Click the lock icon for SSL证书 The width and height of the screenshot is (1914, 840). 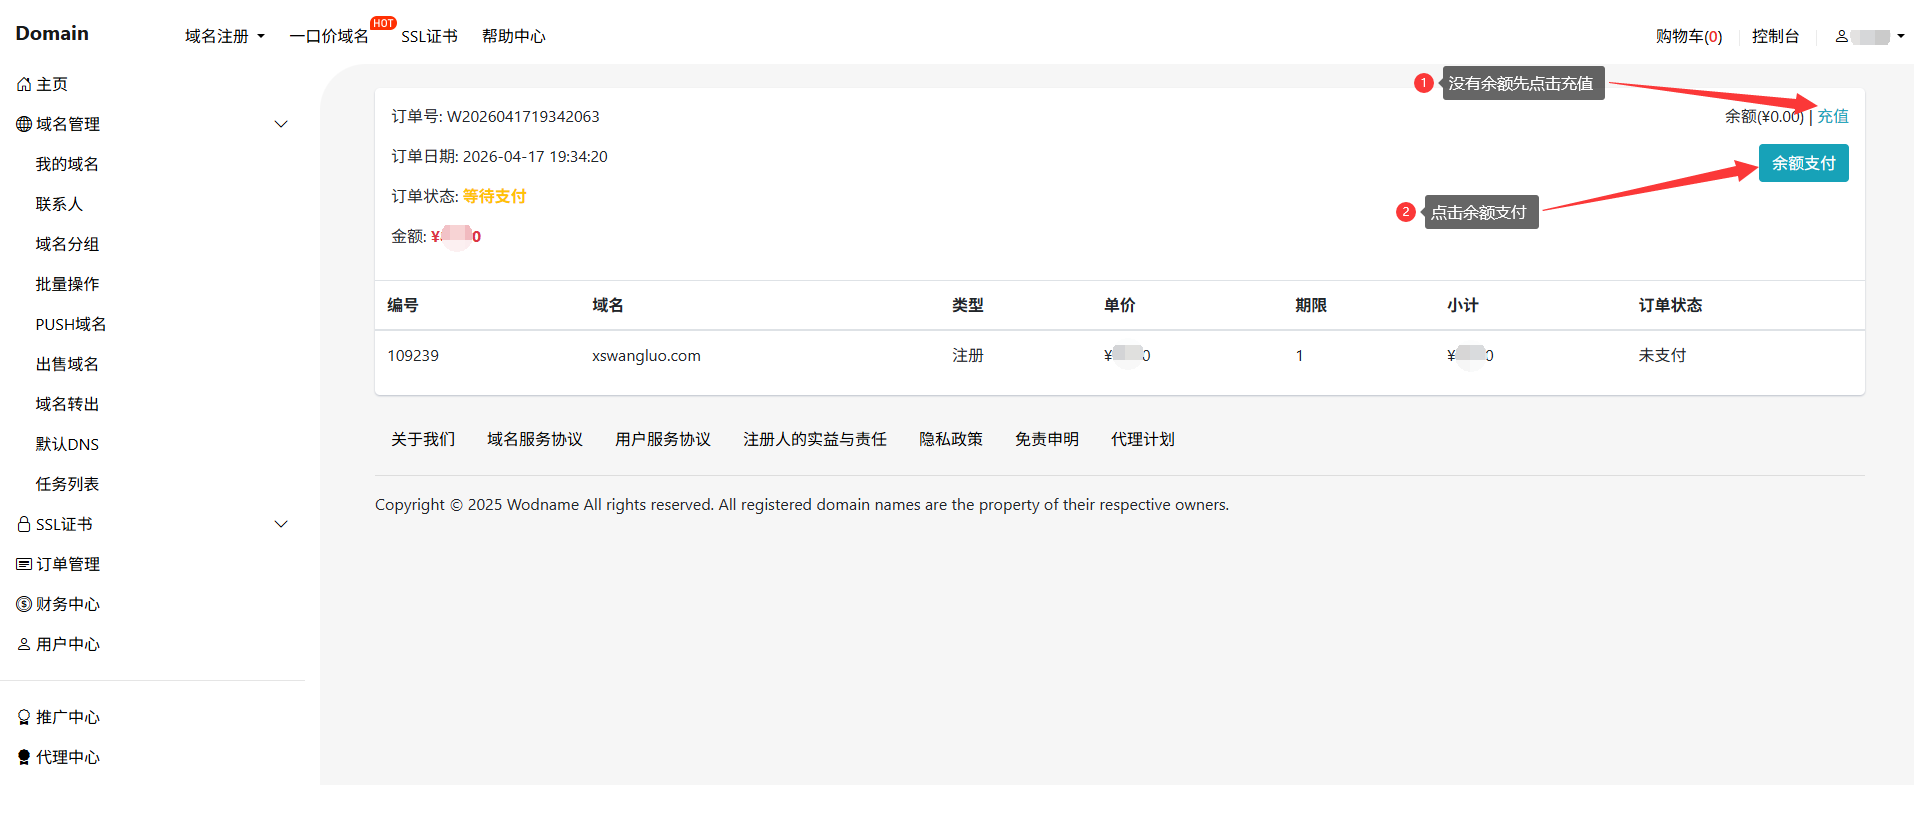[24, 524]
